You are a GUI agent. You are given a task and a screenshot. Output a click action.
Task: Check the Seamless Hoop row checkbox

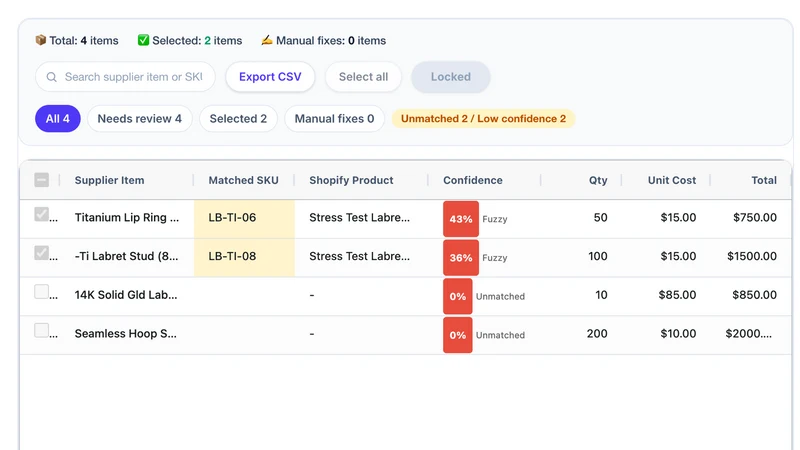click(42, 331)
